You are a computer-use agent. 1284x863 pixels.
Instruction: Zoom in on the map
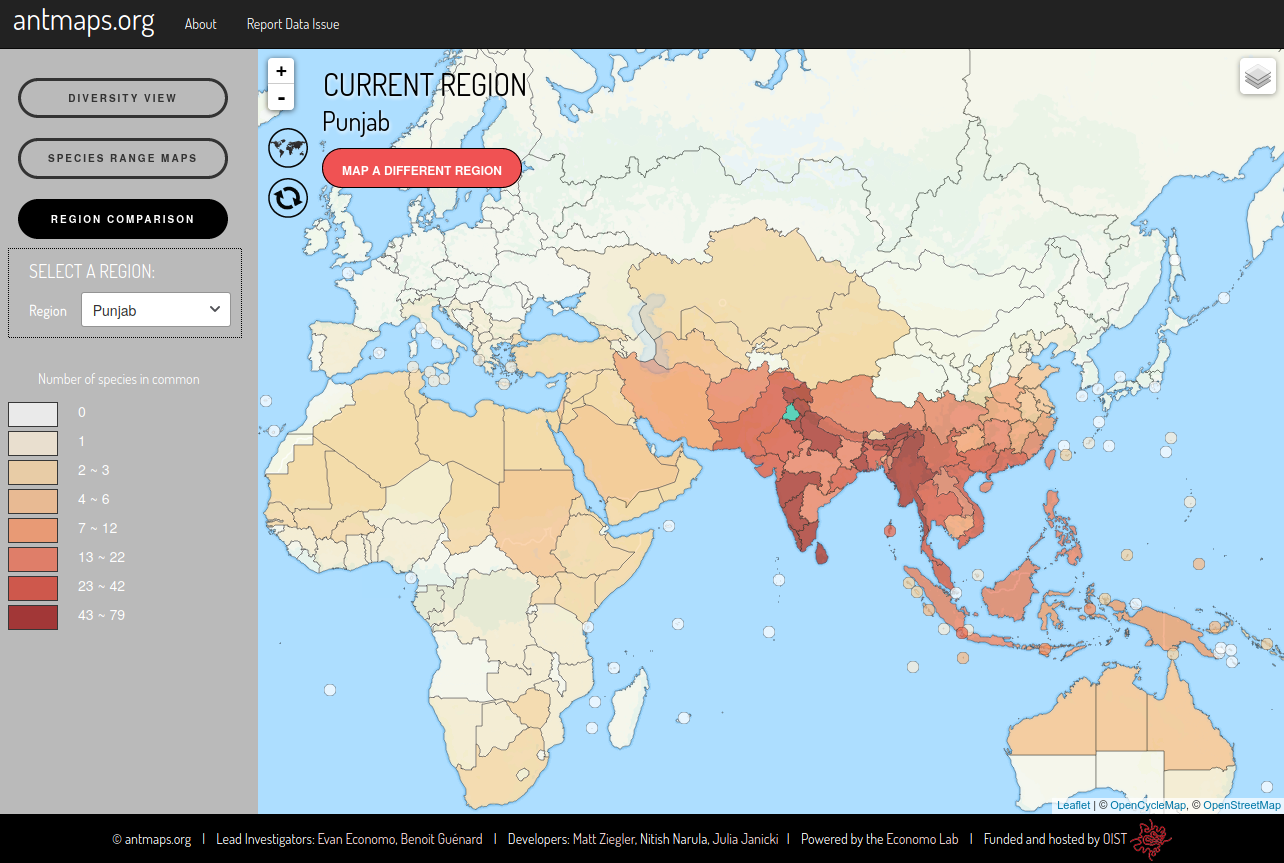281,71
